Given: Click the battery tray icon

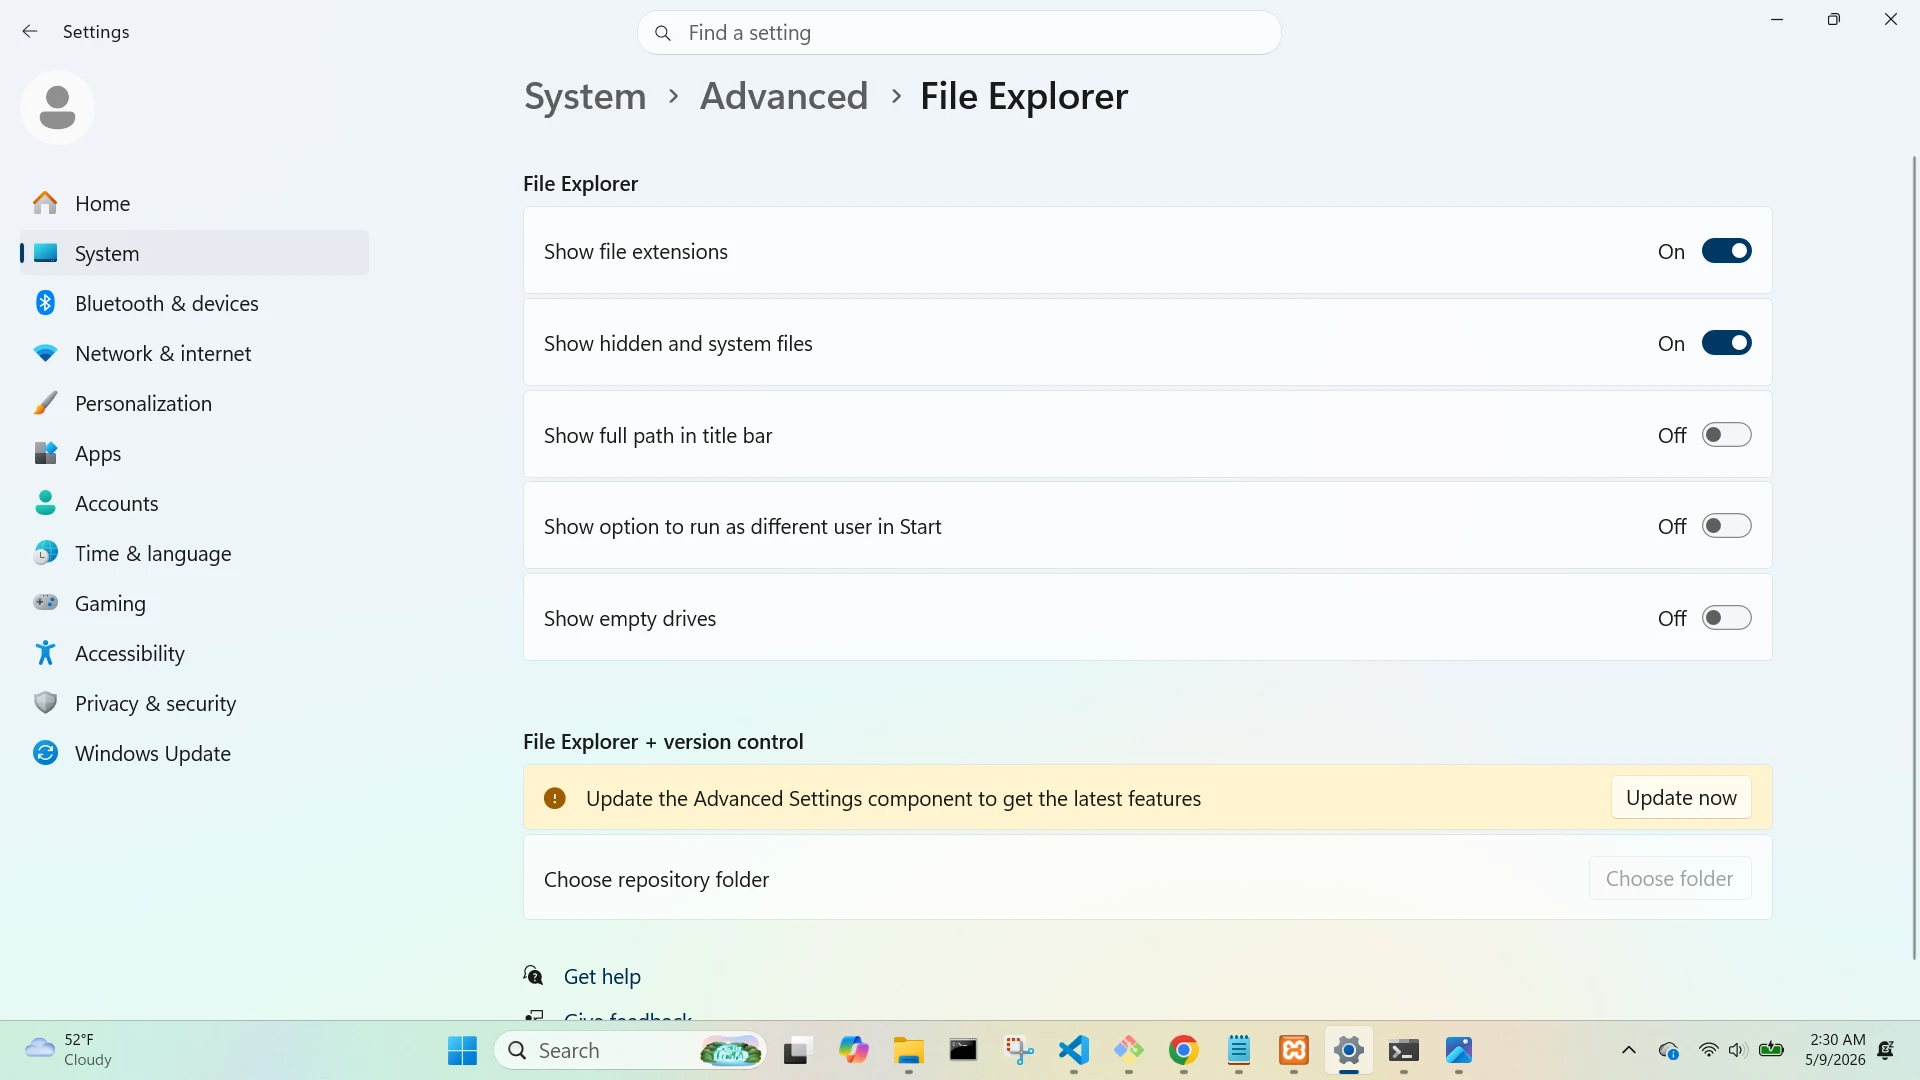Looking at the screenshot, I should (x=1771, y=1049).
